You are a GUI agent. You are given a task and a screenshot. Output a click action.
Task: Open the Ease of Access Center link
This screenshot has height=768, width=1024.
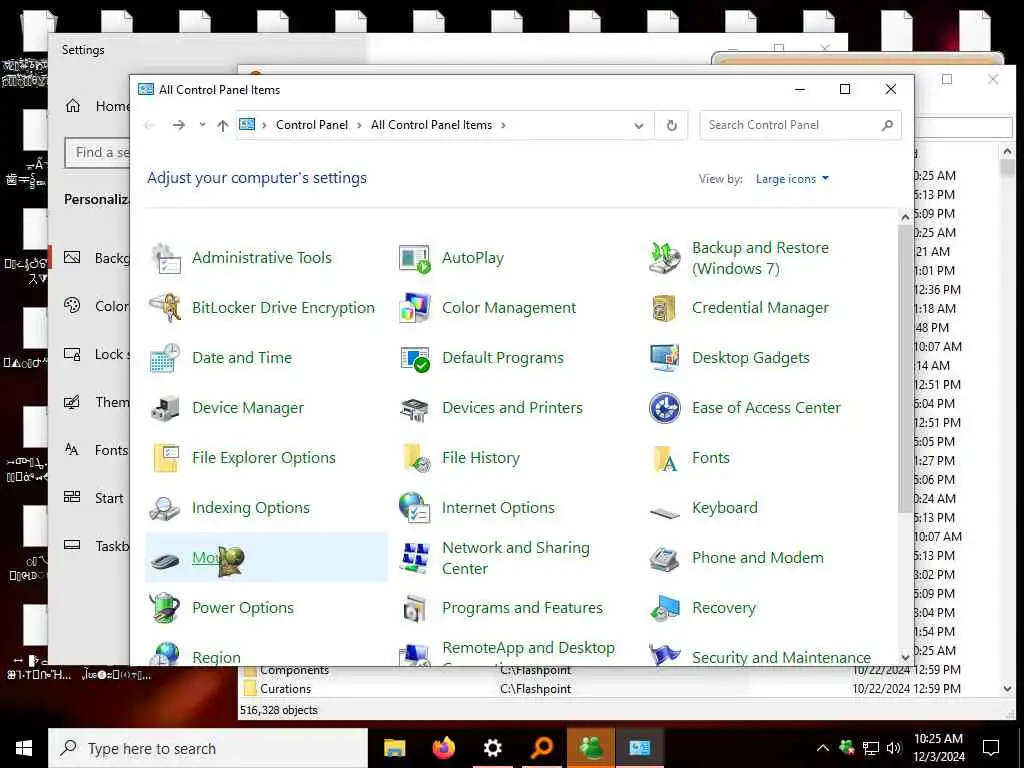(x=766, y=408)
